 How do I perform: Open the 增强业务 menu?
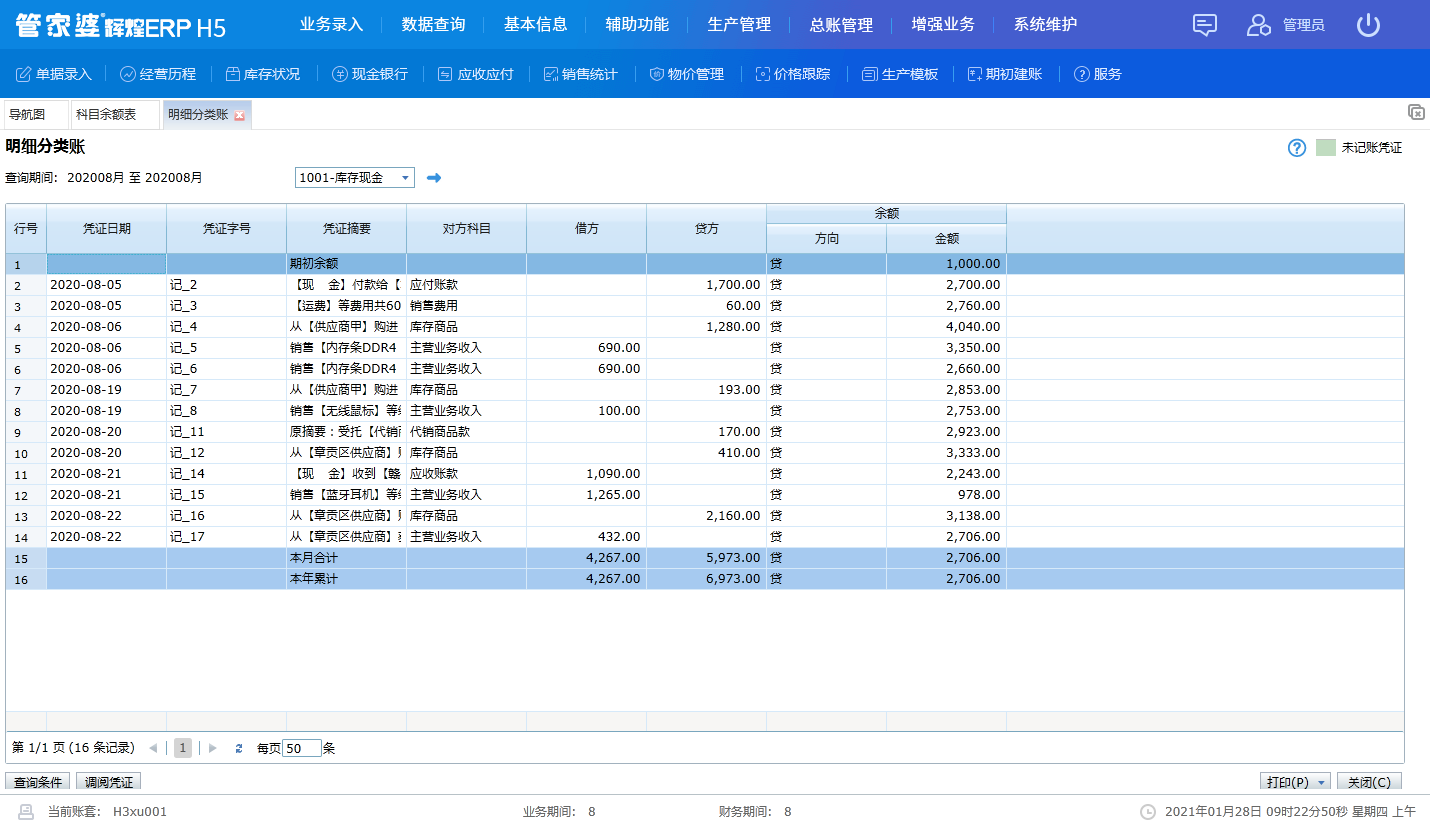click(x=943, y=25)
